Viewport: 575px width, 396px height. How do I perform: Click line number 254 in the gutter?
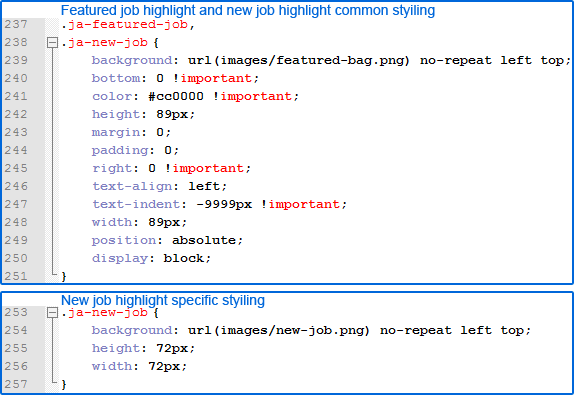coord(16,330)
